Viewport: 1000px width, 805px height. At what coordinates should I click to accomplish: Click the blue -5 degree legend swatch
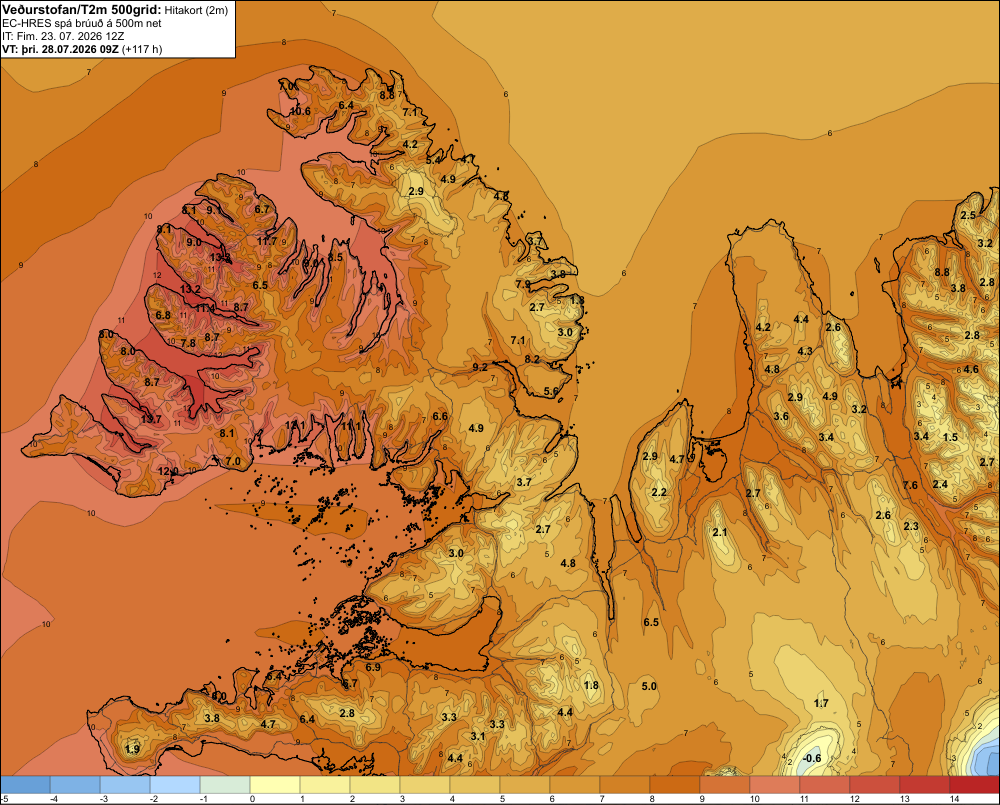[x=26, y=785]
